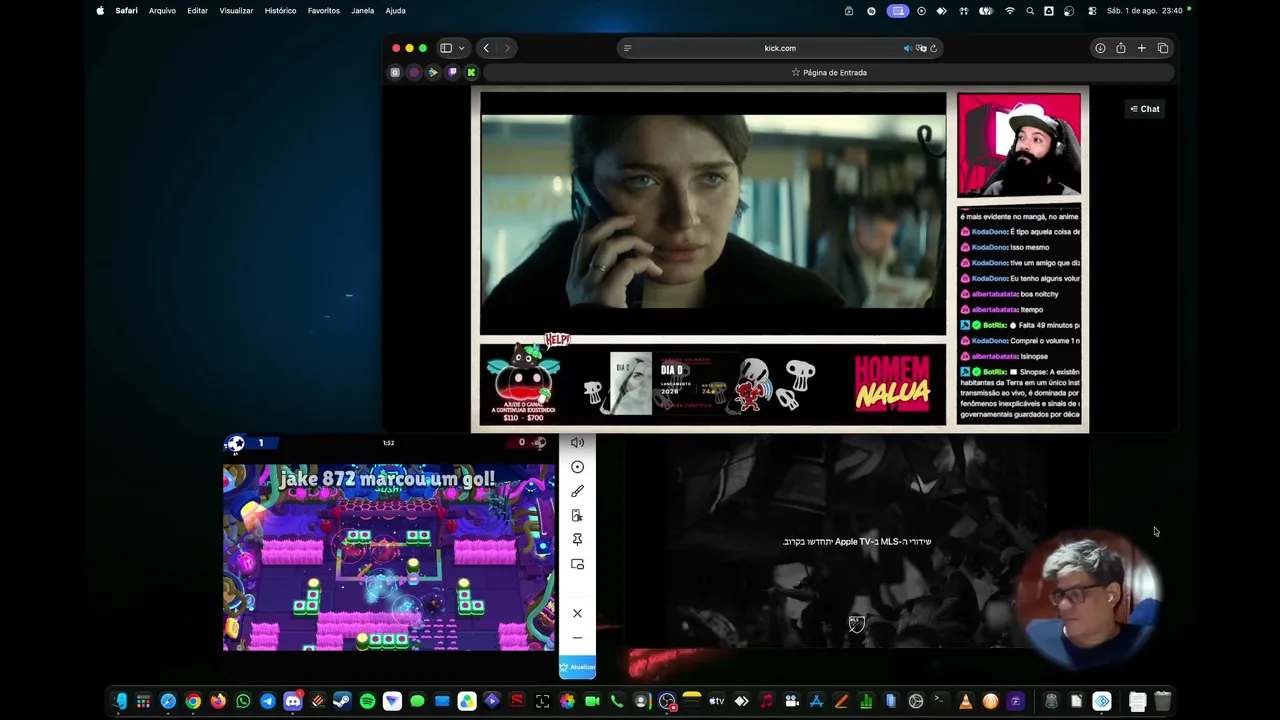This screenshot has height=720, width=1280.
Task: Click the Atualizar upgrade button
Action: pos(577,667)
